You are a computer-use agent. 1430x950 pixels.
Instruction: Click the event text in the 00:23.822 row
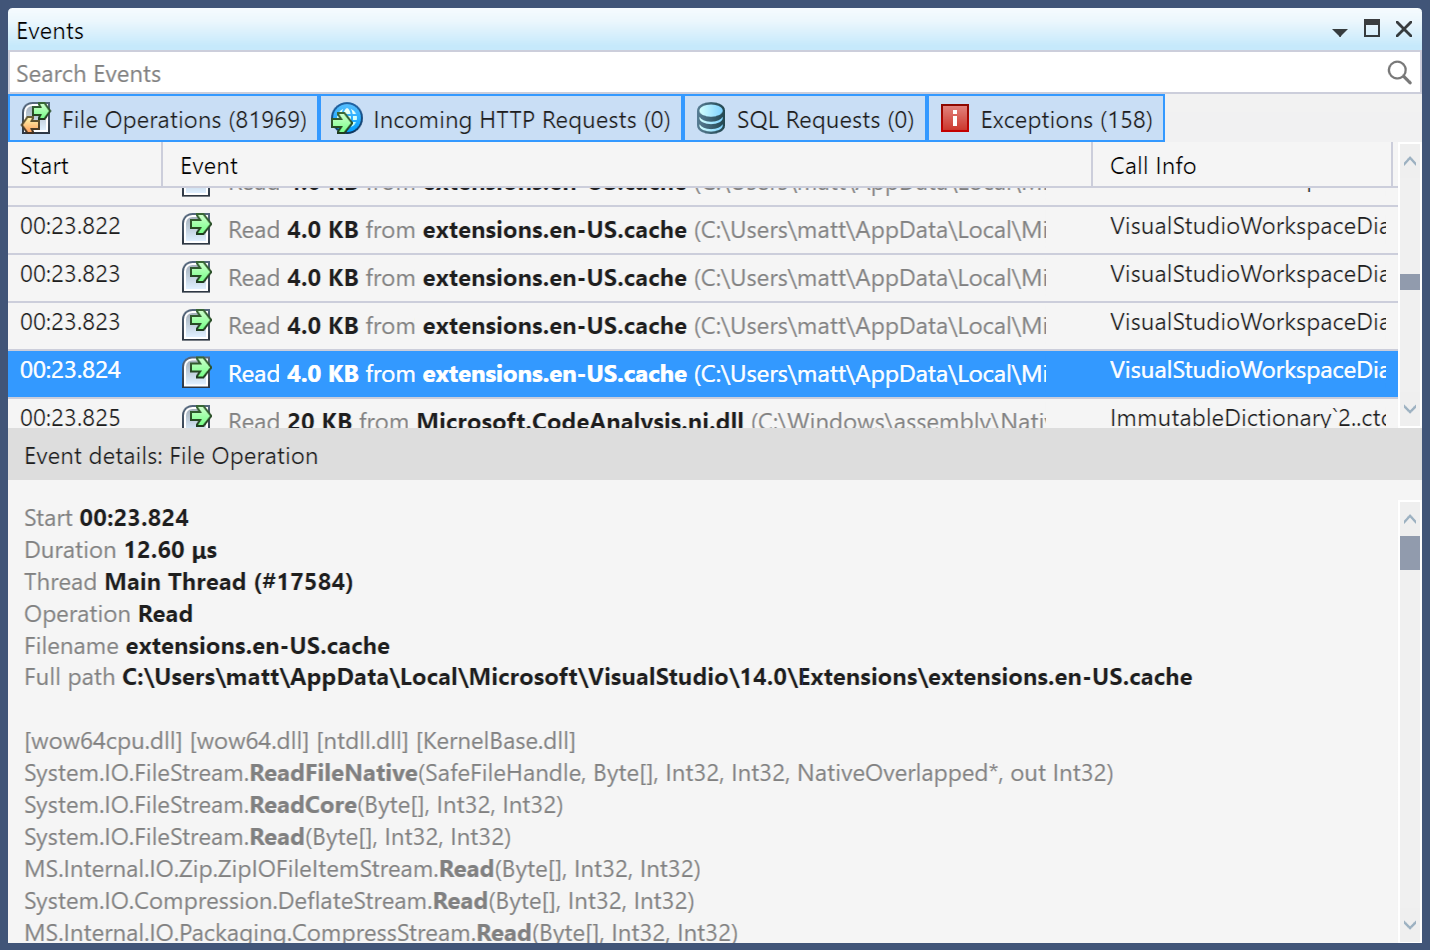pos(637,230)
